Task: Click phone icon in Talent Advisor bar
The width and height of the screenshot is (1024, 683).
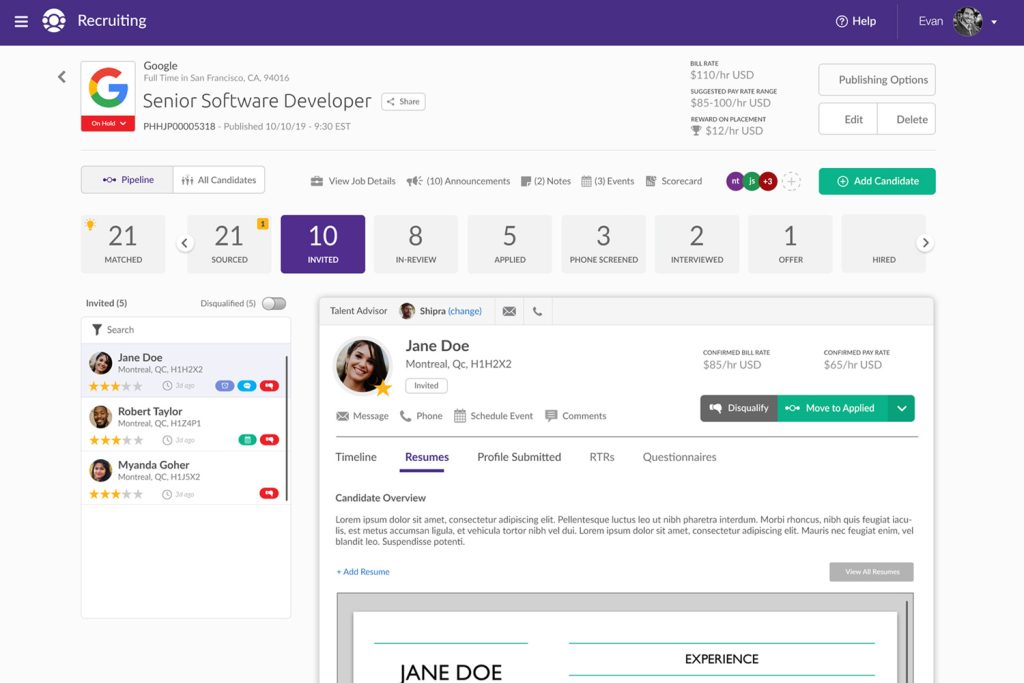Action: point(537,311)
